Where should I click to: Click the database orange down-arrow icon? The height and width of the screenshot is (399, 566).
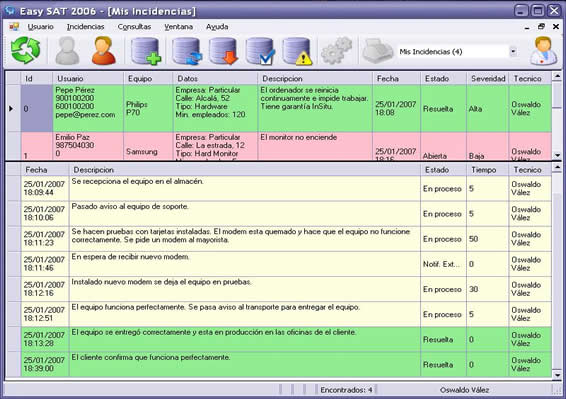pos(223,51)
